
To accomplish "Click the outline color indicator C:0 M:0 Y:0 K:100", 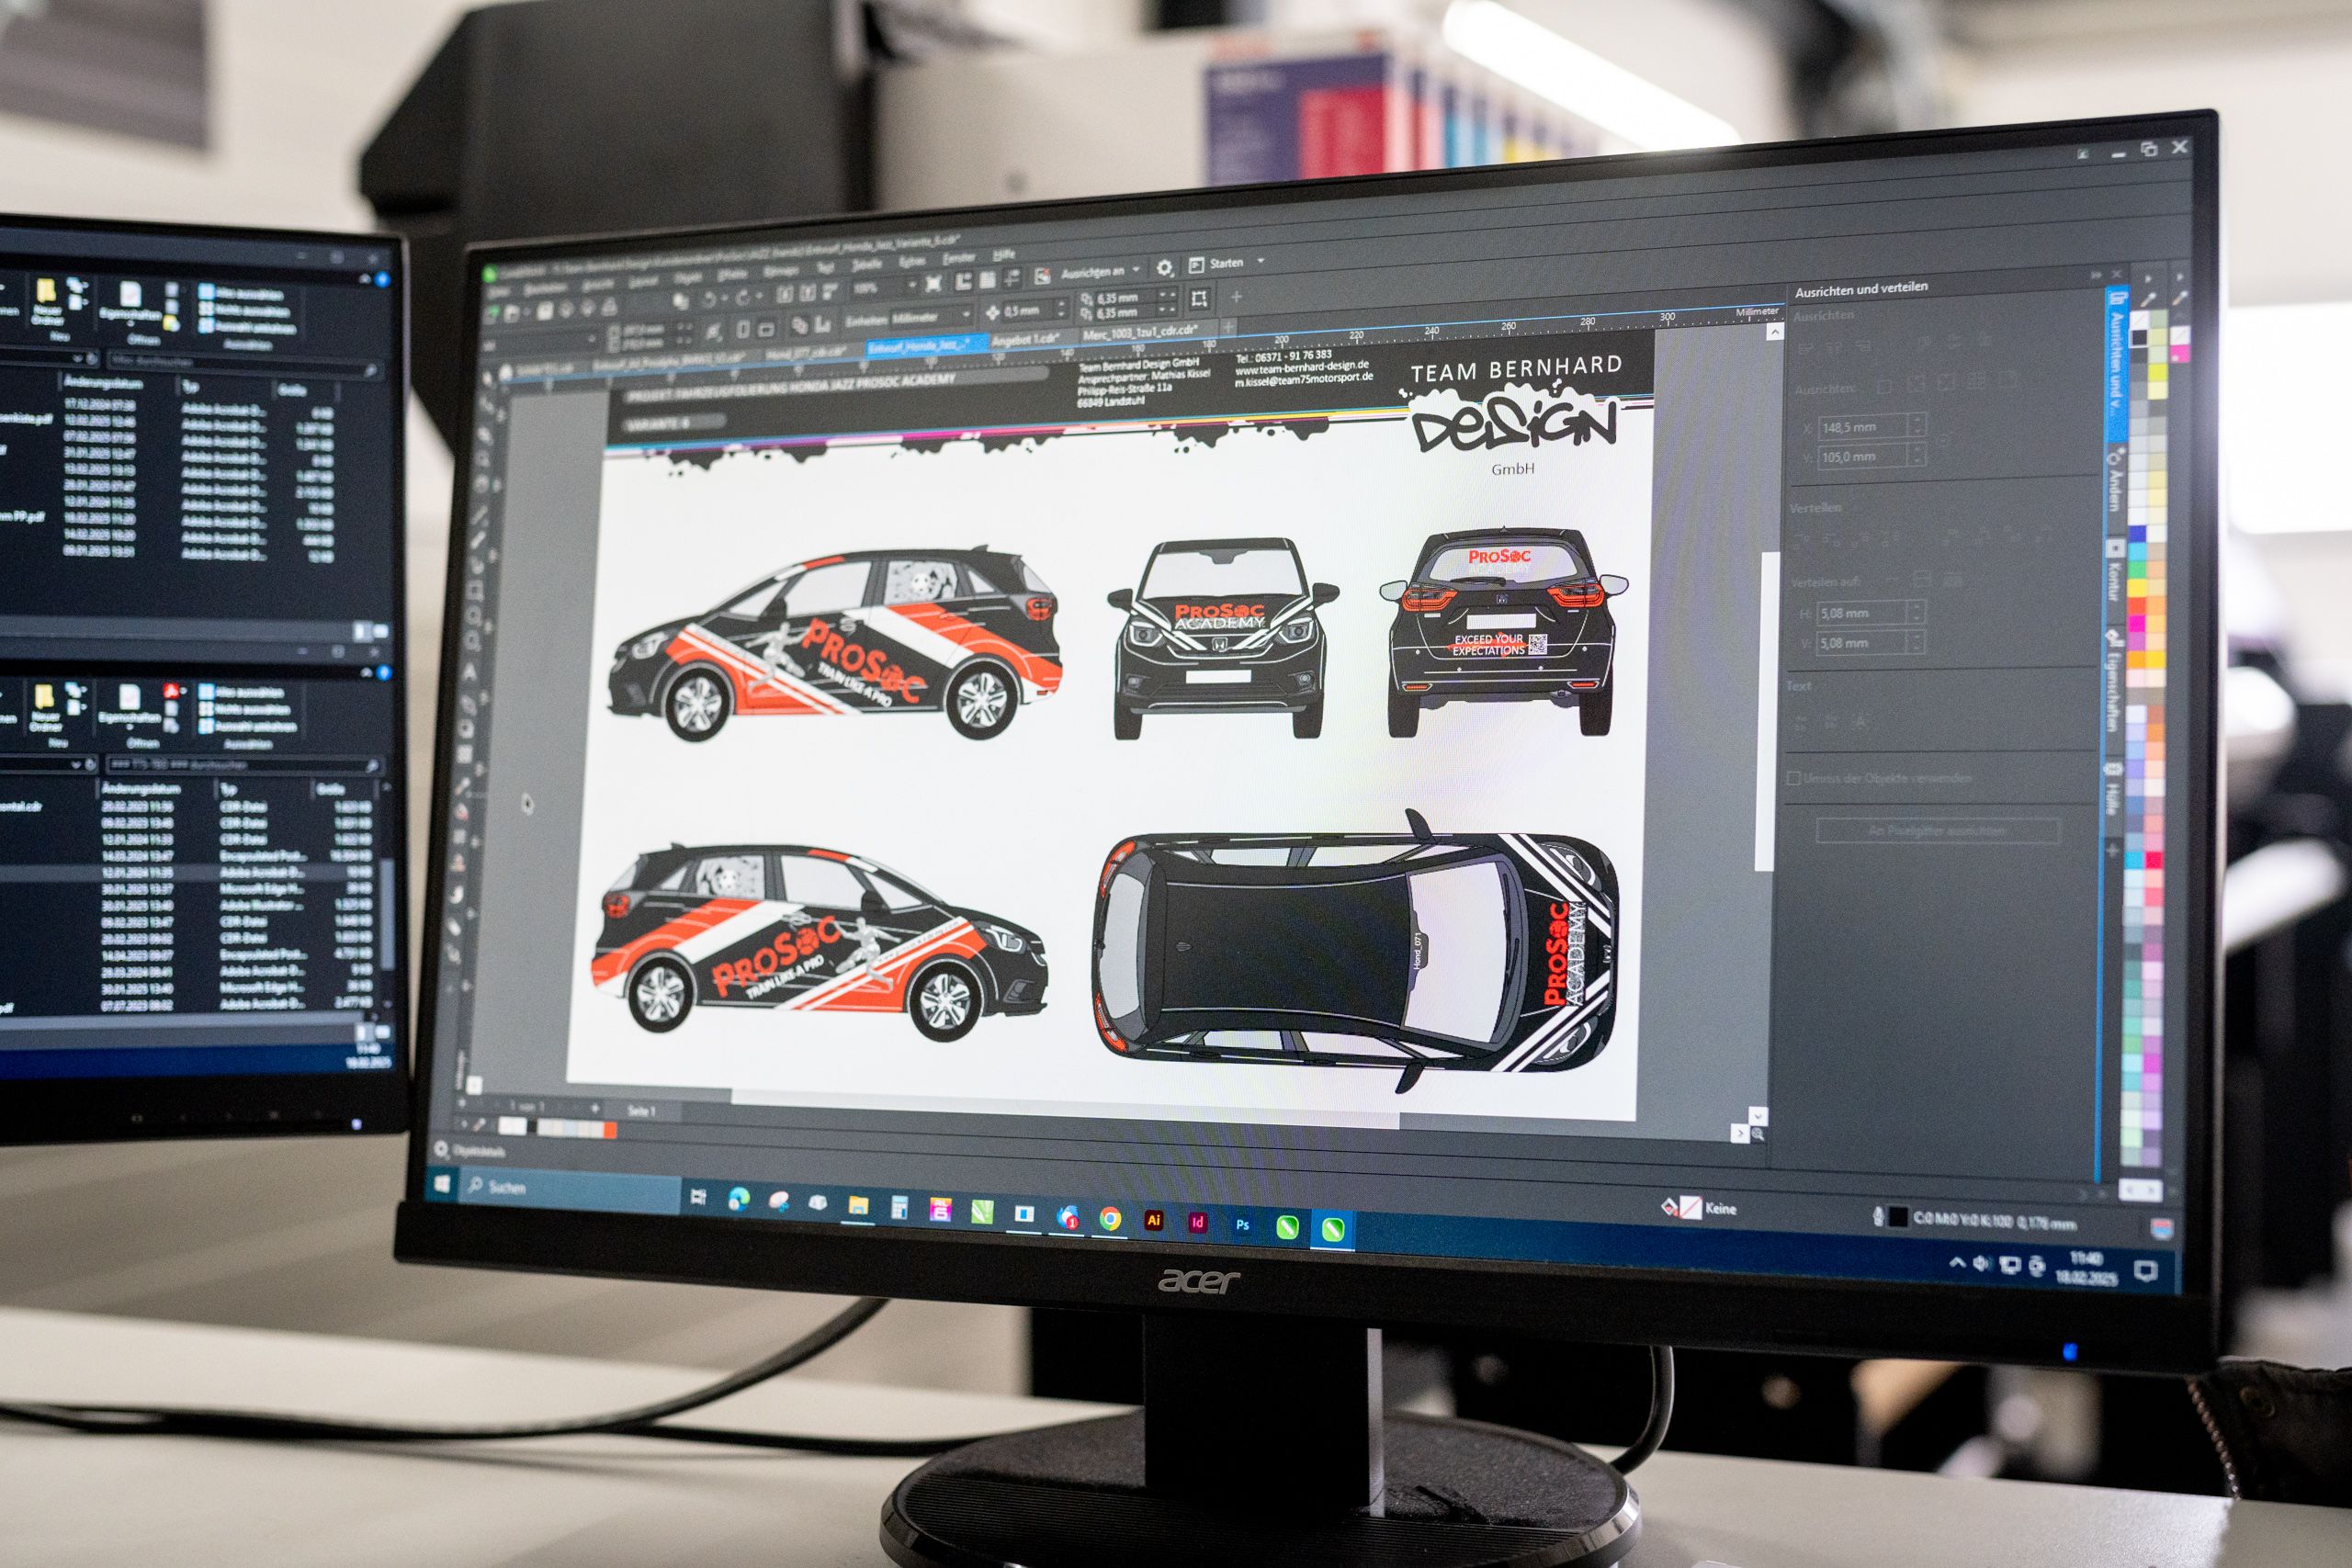I will tap(1974, 1219).
